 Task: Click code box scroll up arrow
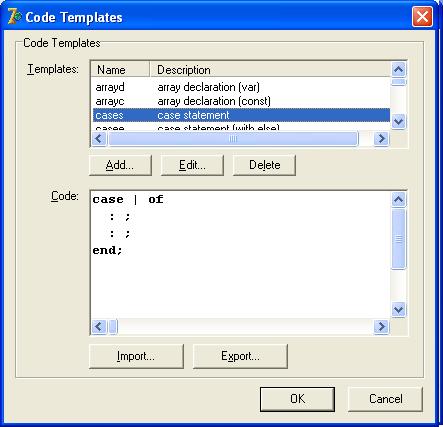tap(399, 200)
